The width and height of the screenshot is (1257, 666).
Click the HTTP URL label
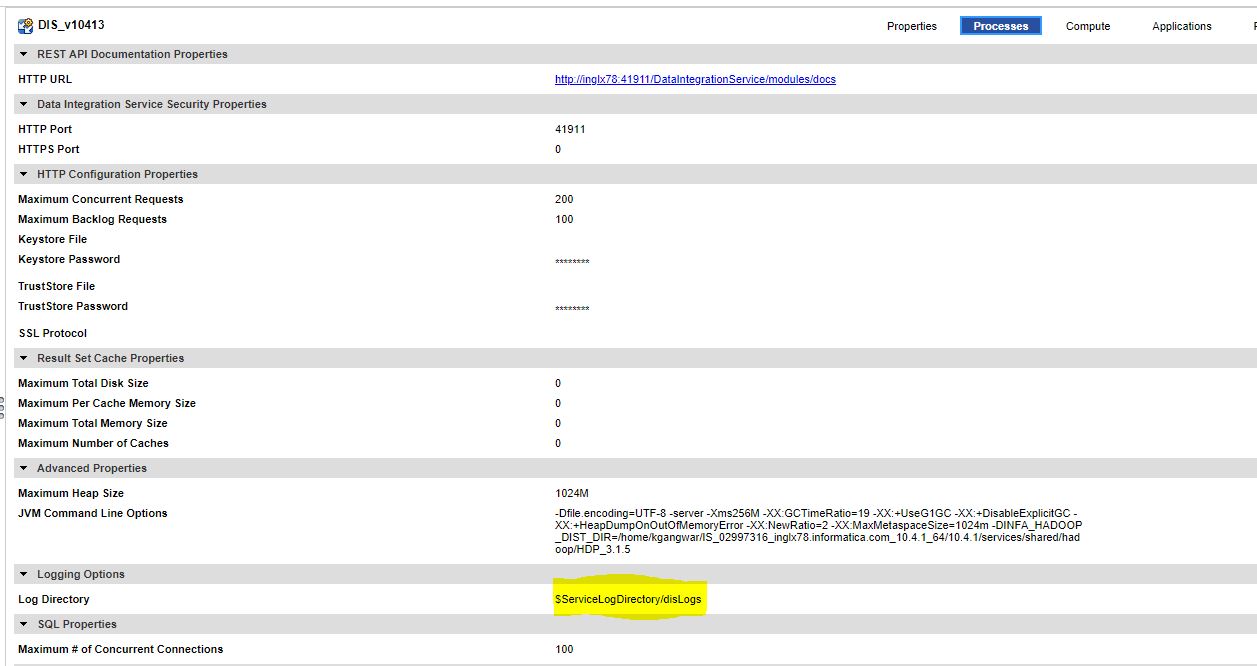pos(45,79)
